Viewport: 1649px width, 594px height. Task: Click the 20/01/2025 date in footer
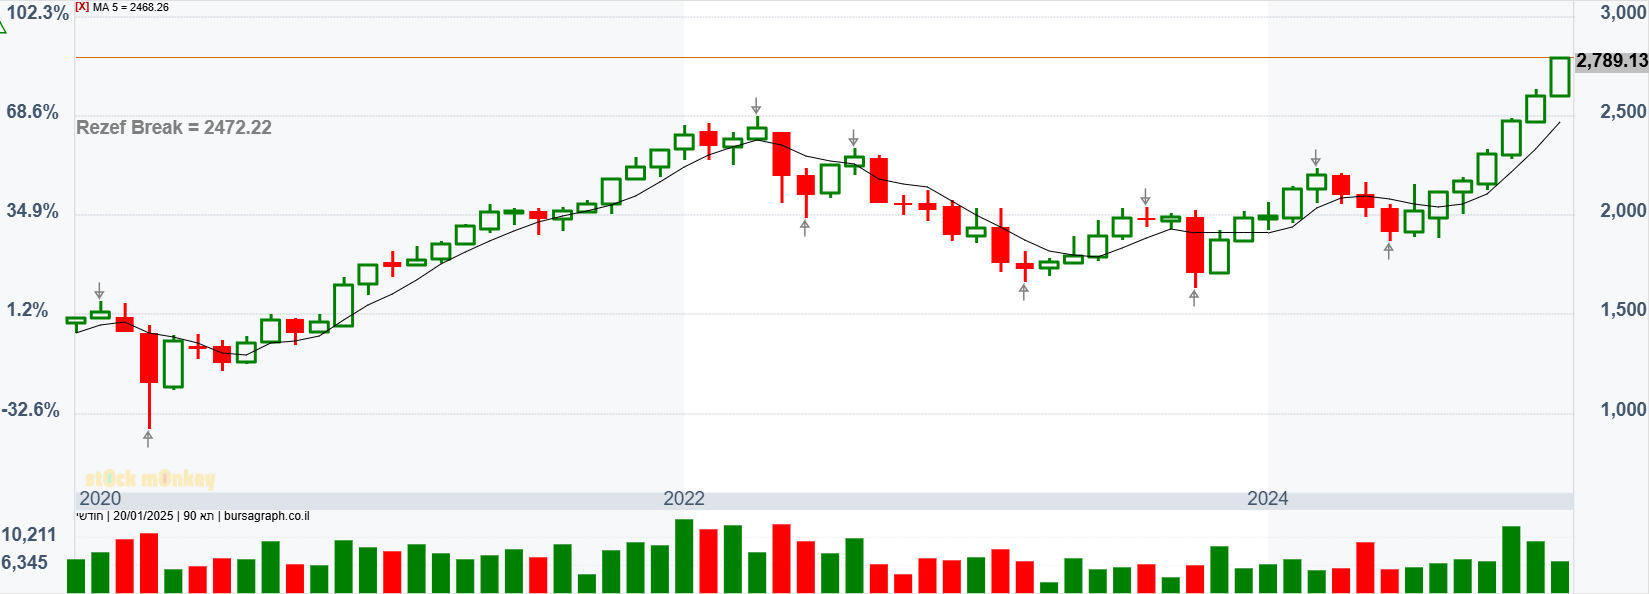coord(143,516)
